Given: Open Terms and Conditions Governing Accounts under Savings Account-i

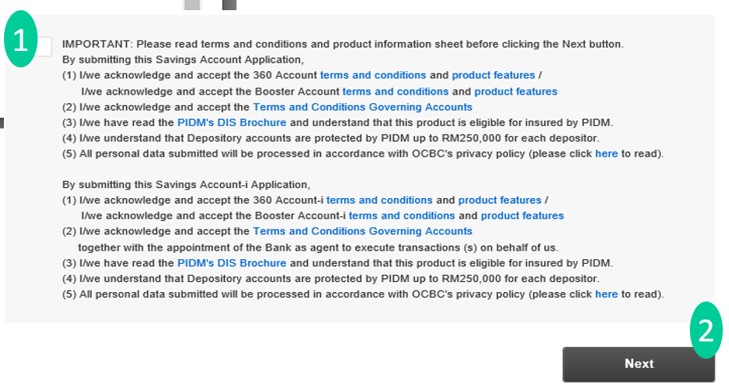Looking at the screenshot, I should tap(362, 231).
